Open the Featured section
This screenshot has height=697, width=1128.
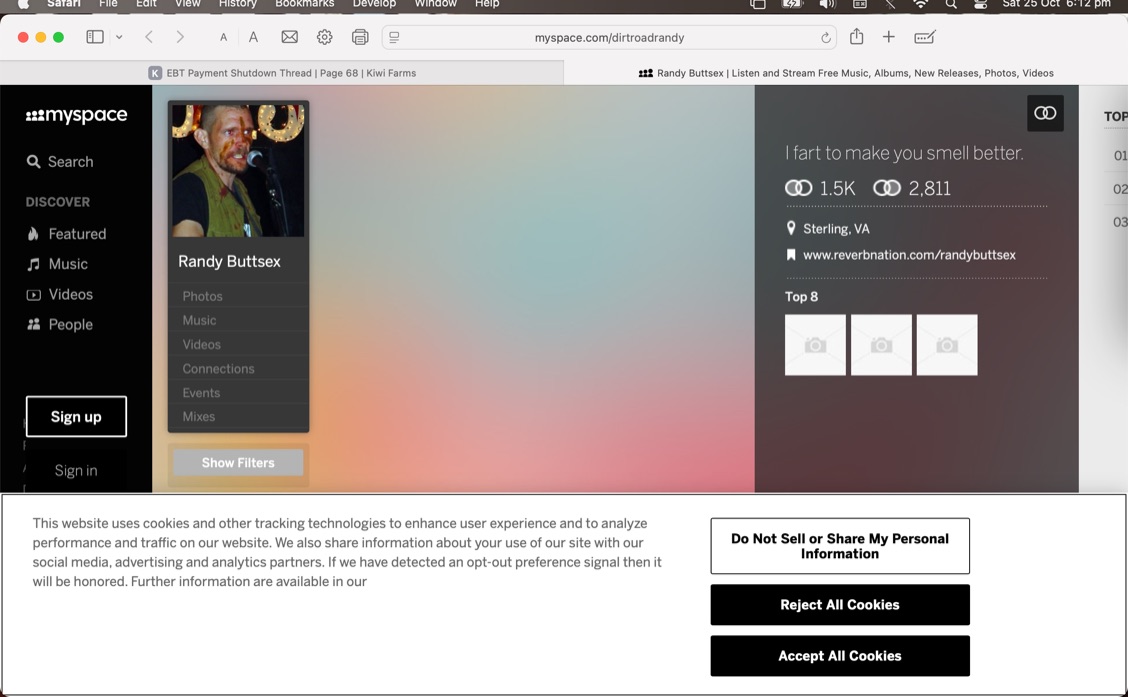pyautogui.click(x=66, y=234)
